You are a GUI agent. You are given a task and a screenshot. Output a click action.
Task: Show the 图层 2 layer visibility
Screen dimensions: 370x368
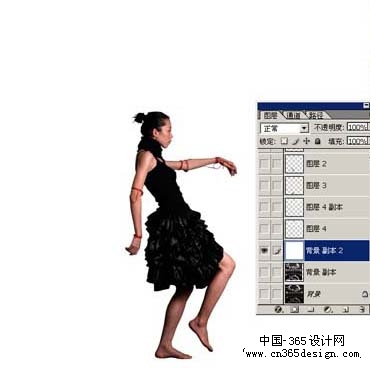(x=264, y=164)
